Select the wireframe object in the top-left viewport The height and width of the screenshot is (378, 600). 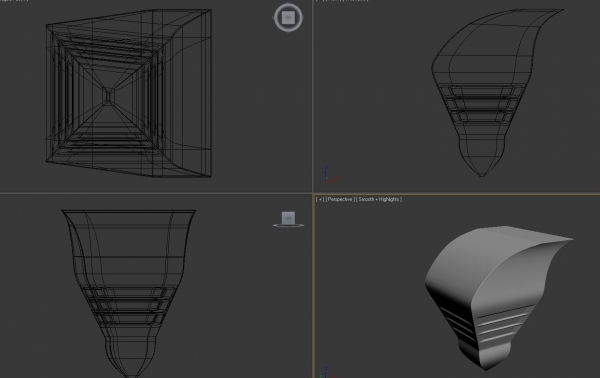(129, 93)
